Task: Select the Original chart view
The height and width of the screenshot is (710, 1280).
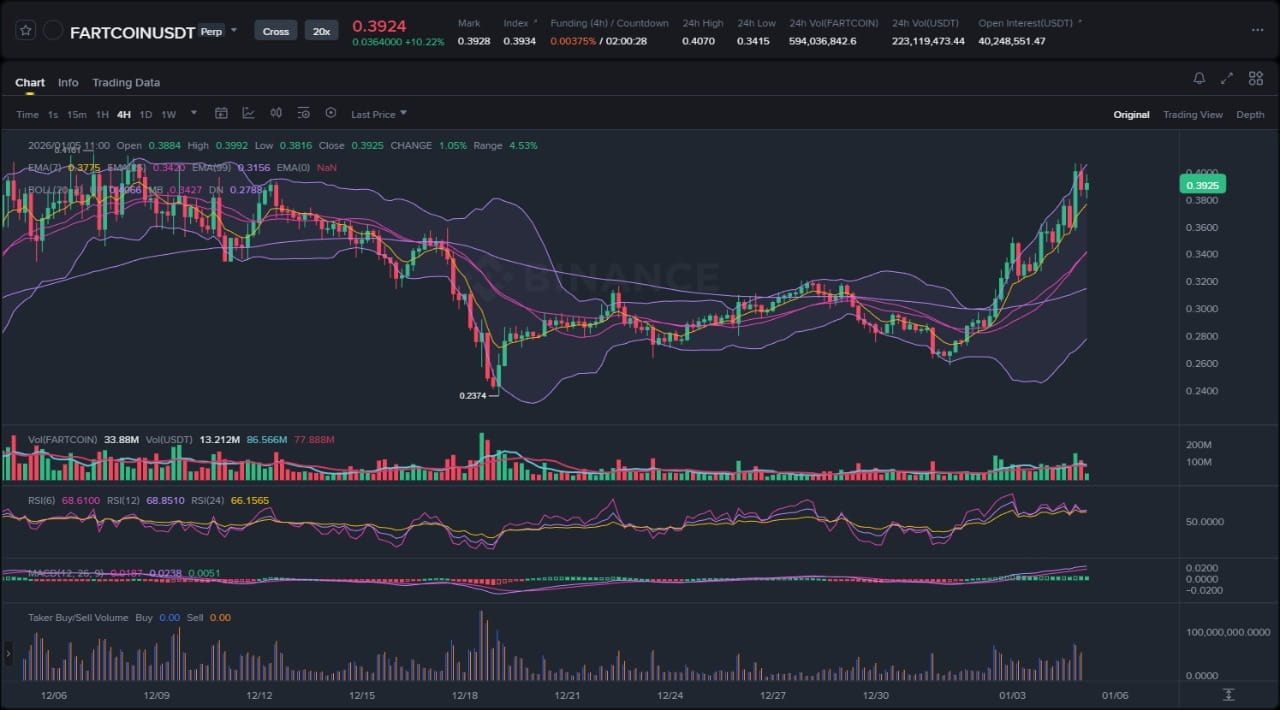Action: coord(1131,114)
